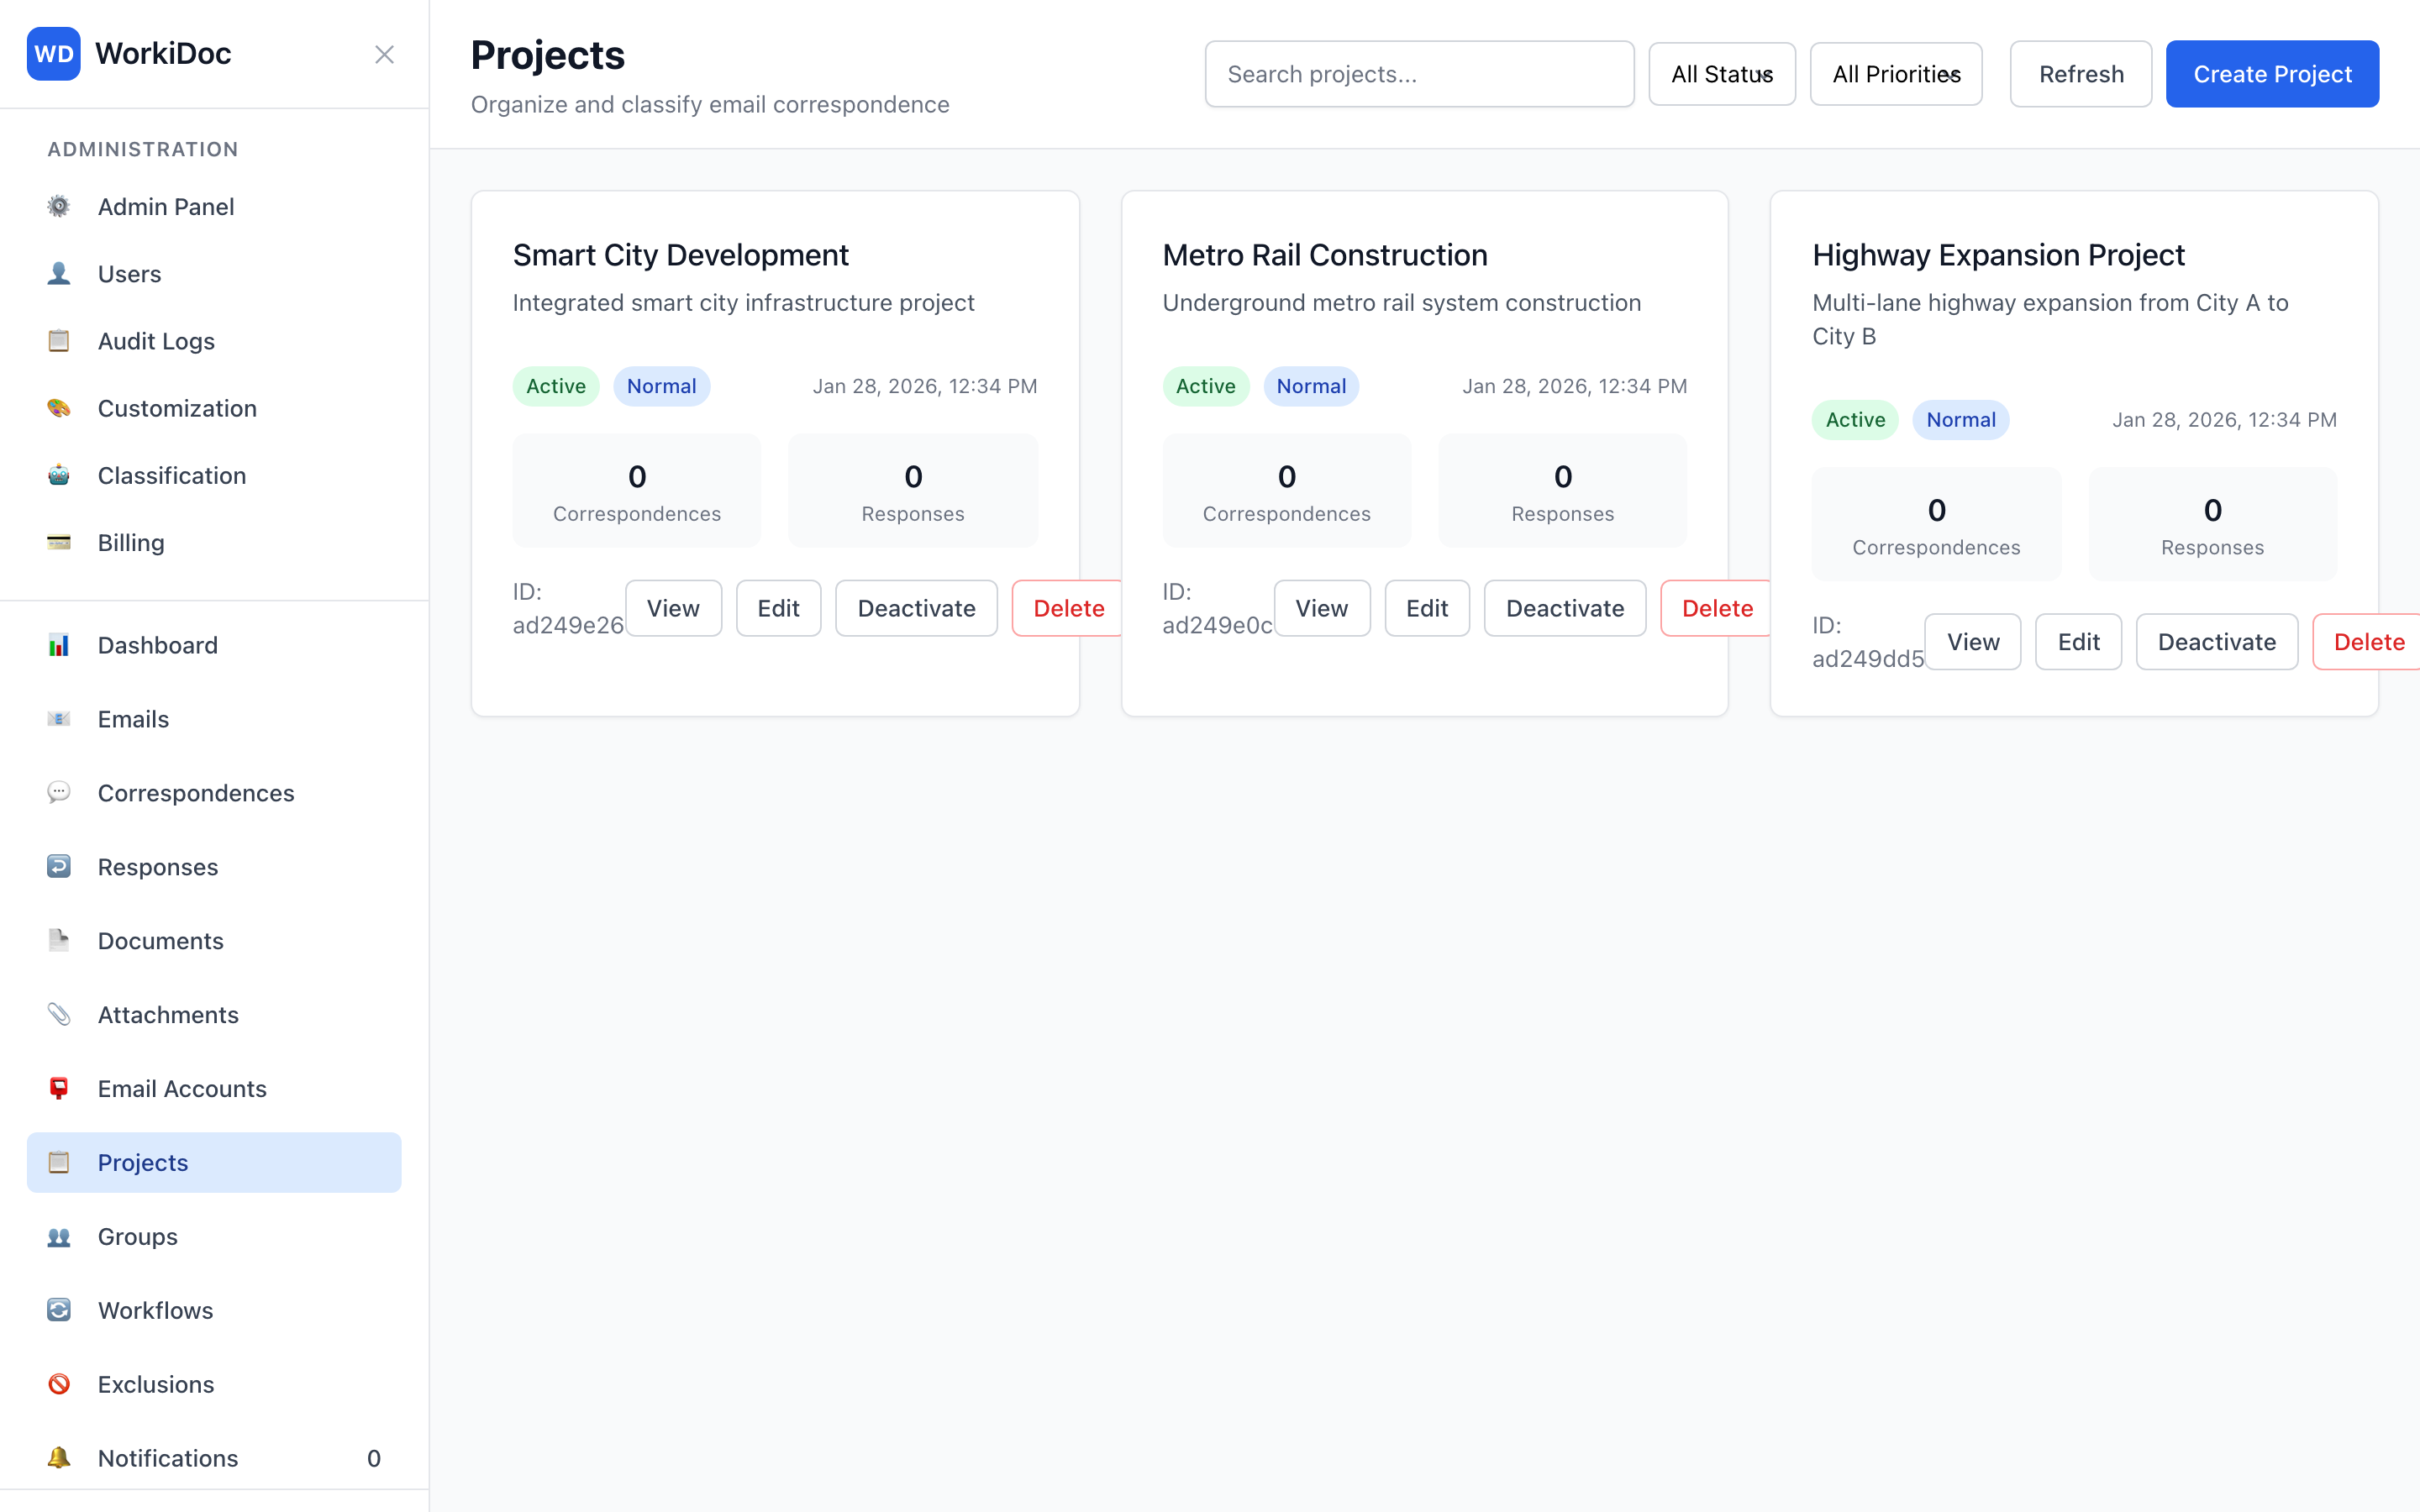
Task: Click the Attachments paperclip icon
Action: [60, 1014]
